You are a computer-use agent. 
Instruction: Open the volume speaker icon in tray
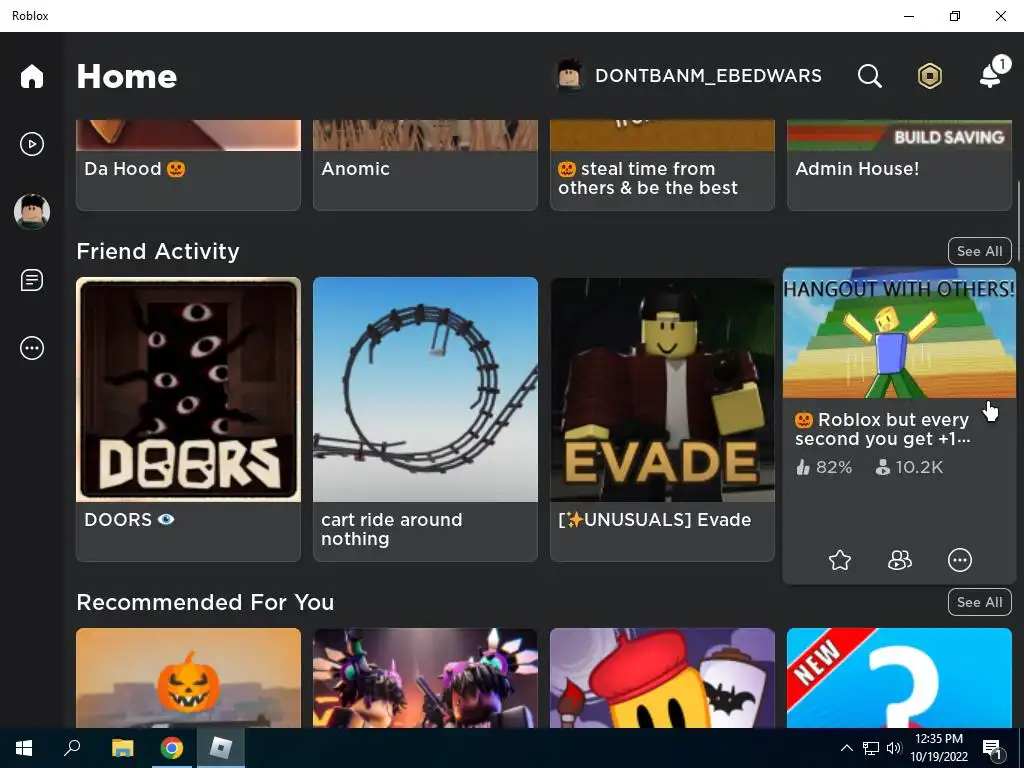point(894,748)
